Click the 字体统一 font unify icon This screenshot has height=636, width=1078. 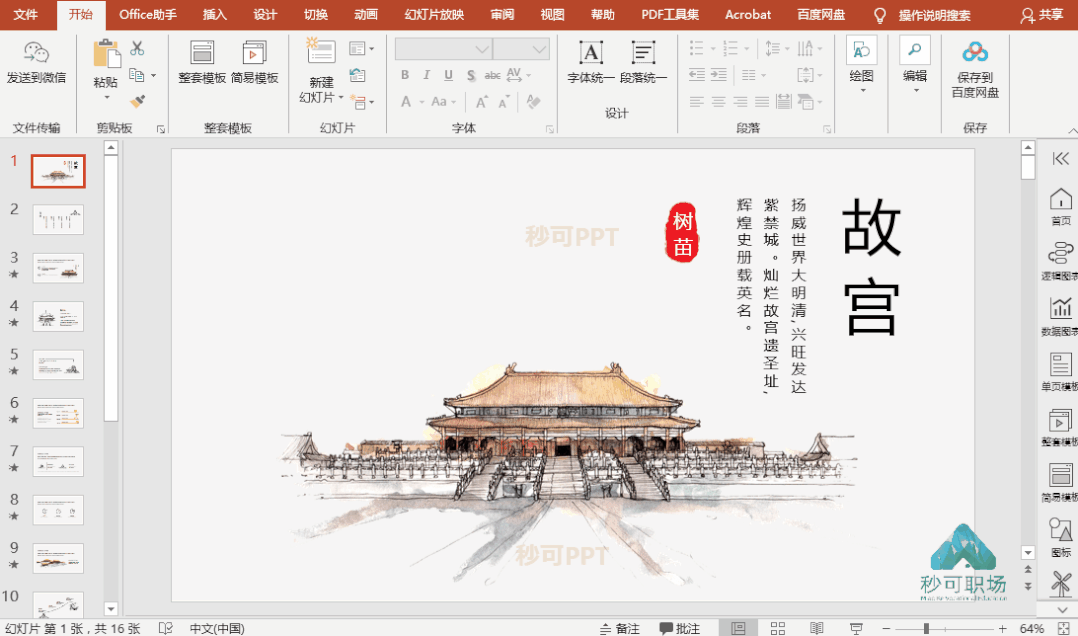pyautogui.click(x=591, y=53)
